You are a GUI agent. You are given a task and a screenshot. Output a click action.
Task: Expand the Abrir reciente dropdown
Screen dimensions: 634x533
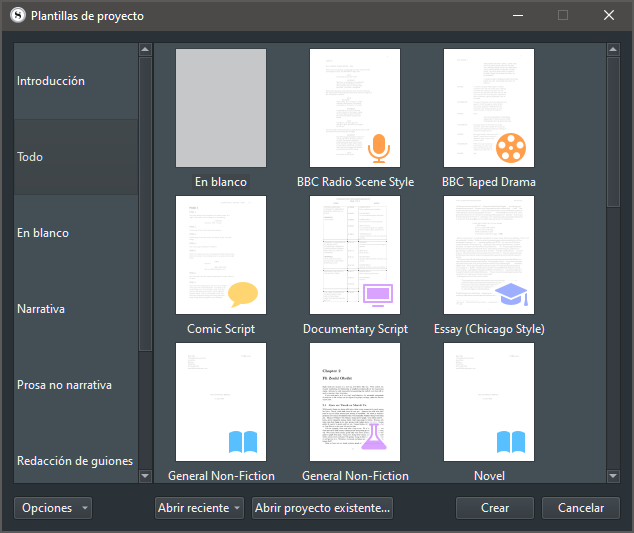coord(199,508)
